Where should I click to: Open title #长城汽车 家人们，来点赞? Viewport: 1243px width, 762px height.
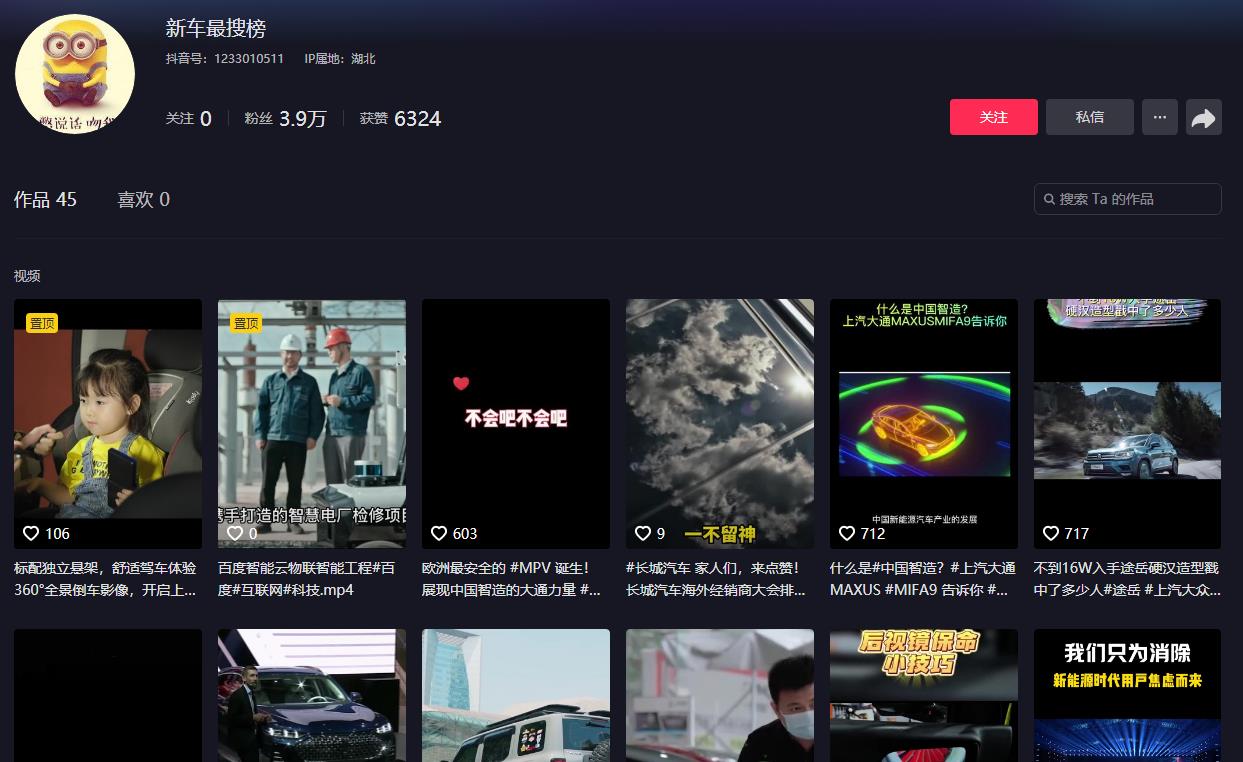click(716, 579)
